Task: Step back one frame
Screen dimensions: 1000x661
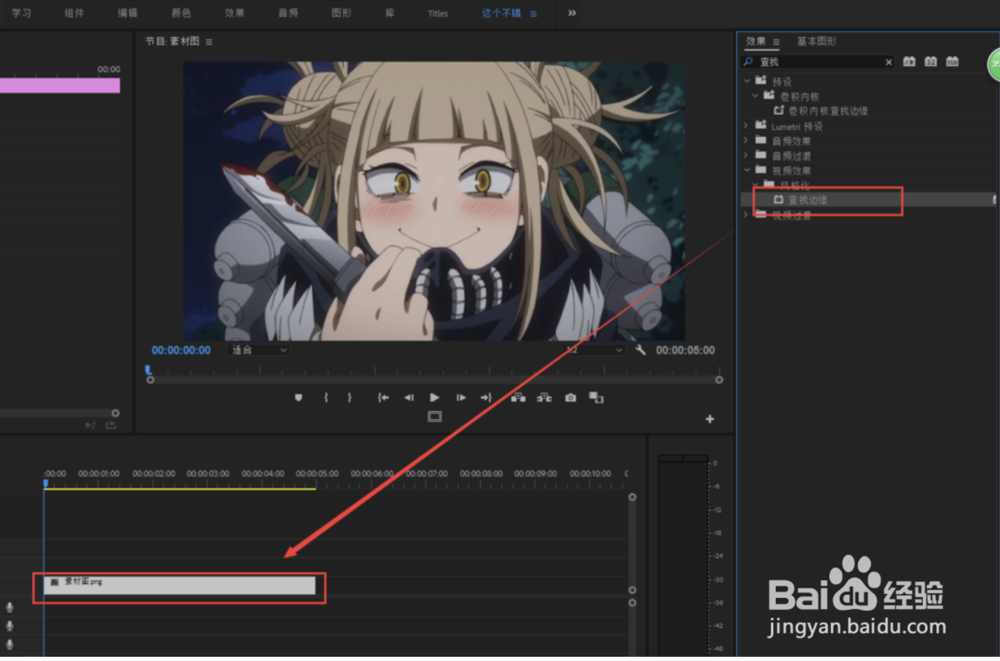Action: point(409,397)
